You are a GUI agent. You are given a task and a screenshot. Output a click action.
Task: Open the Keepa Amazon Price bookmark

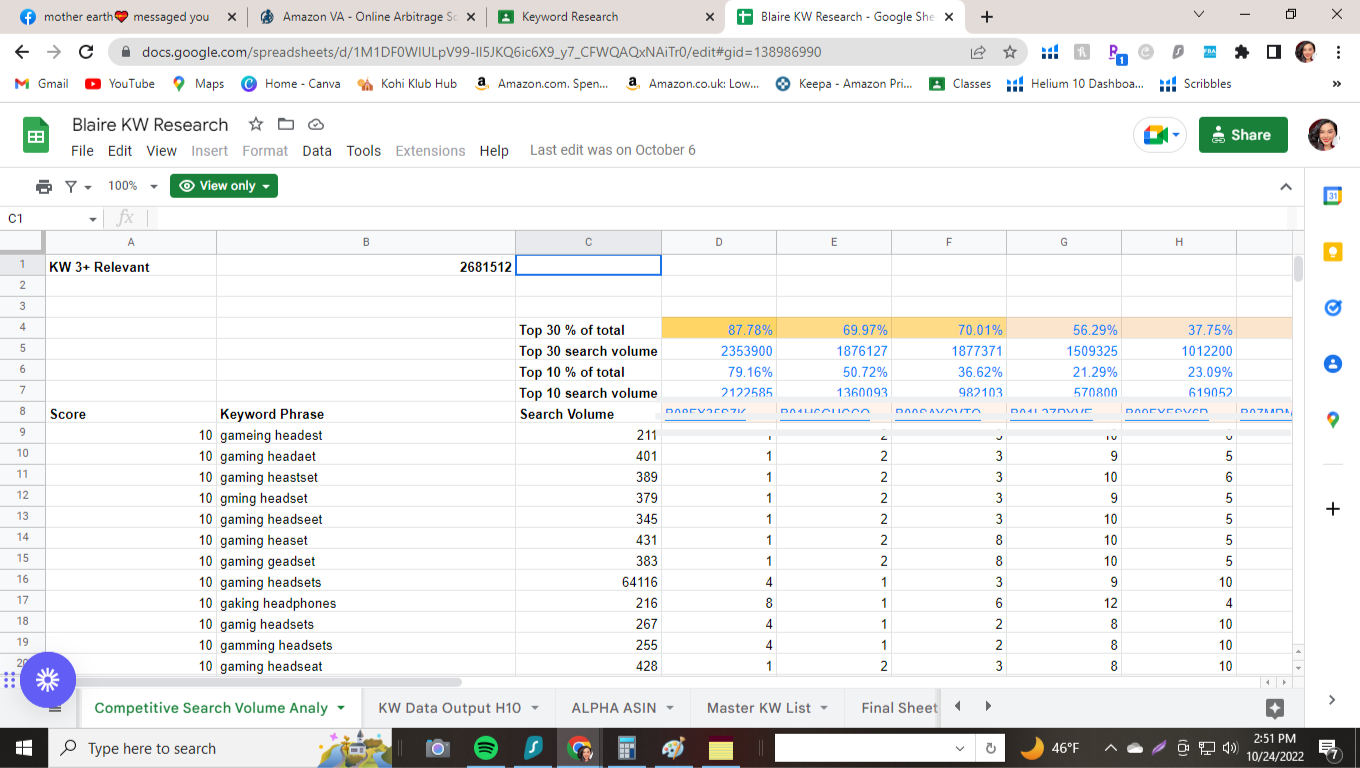[845, 84]
